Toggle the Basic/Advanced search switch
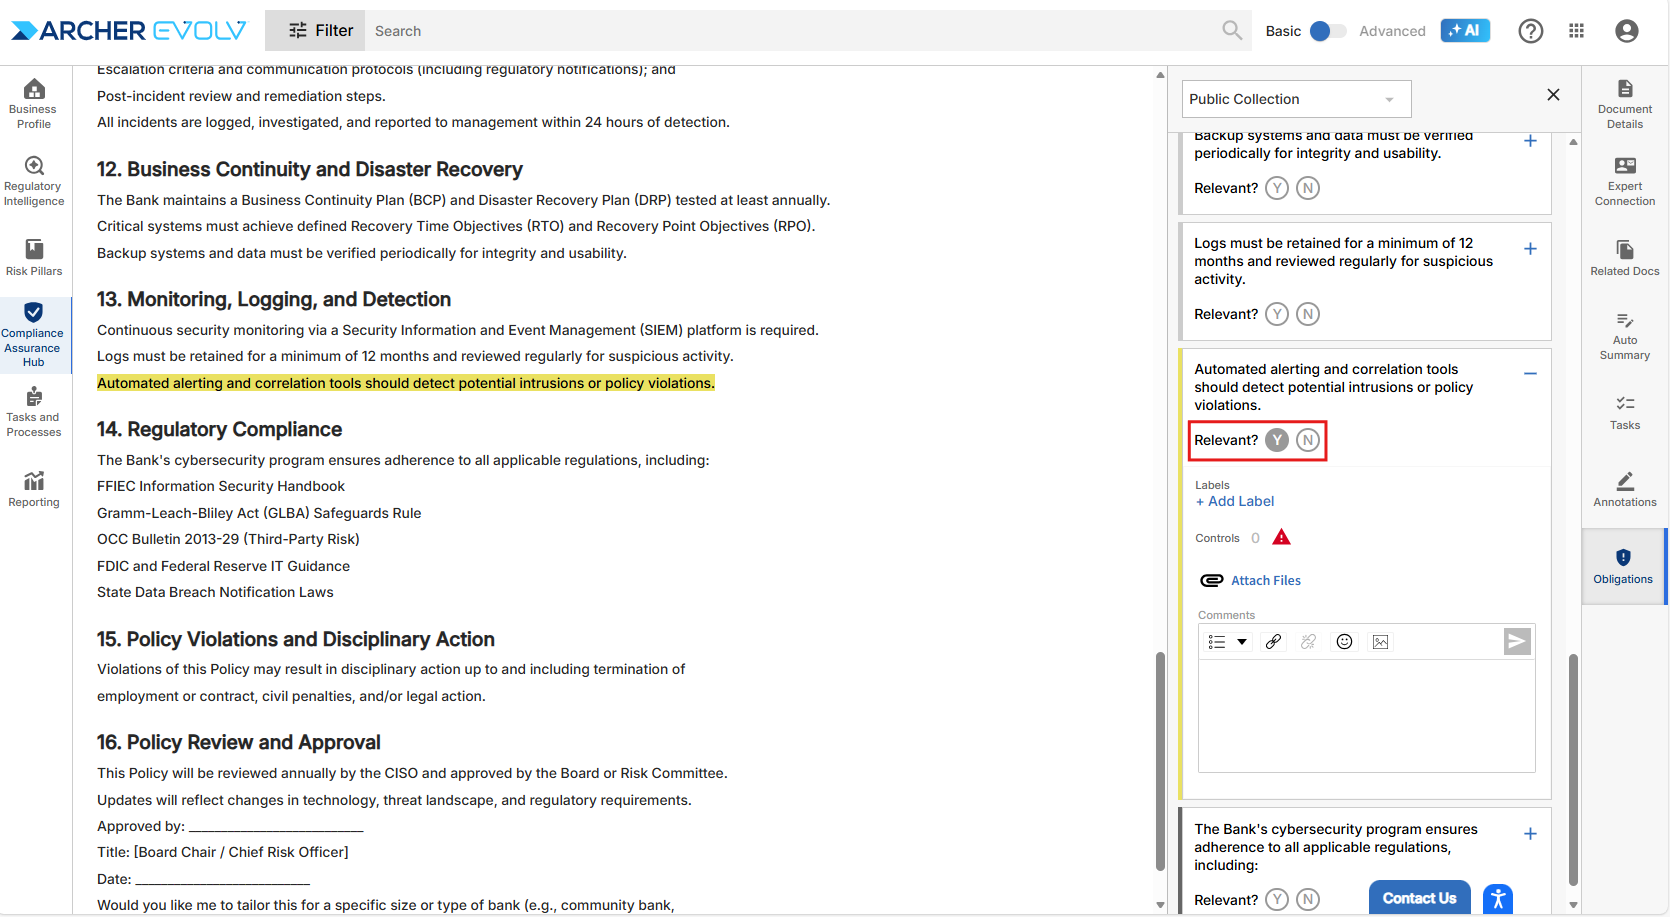This screenshot has height=917, width=1670. point(1328,31)
